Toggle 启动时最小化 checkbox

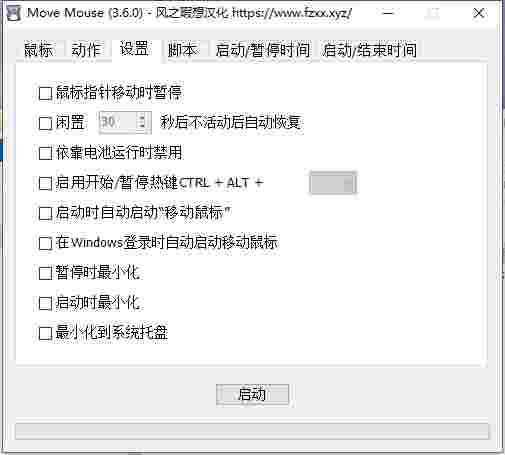pos(45,303)
